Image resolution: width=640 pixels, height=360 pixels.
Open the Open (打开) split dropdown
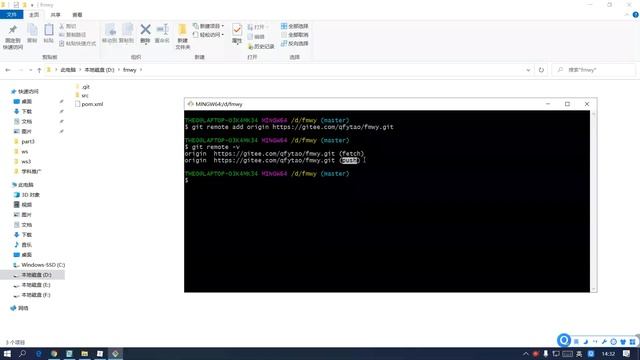[257, 27]
